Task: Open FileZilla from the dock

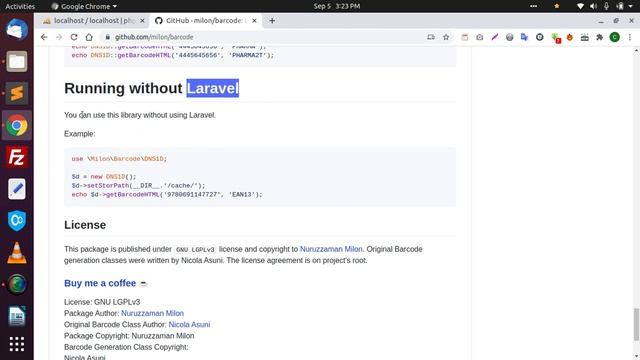Action: [17, 157]
